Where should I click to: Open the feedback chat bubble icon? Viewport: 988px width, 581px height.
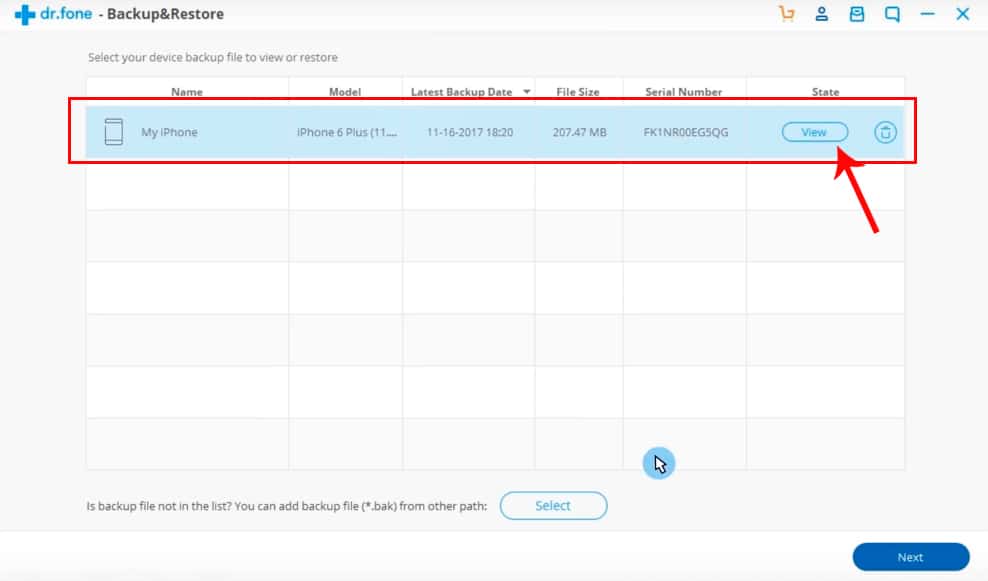tap(892, 14)
